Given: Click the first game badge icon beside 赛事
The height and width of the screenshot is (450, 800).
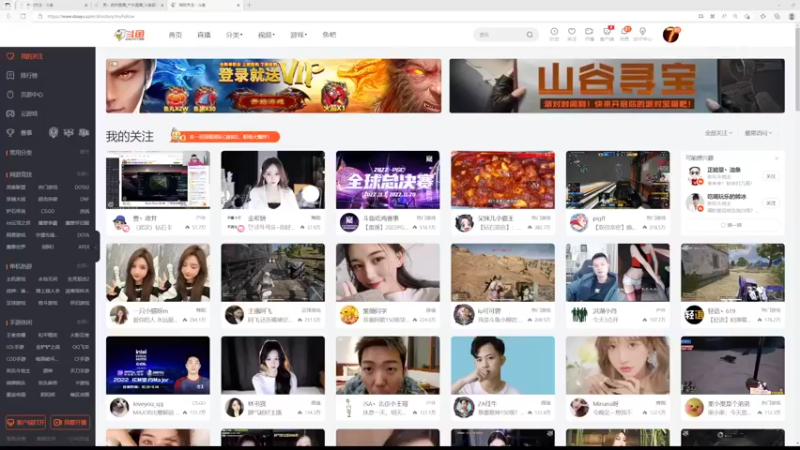Looking at the screenshot, I should tap(53, 133).
